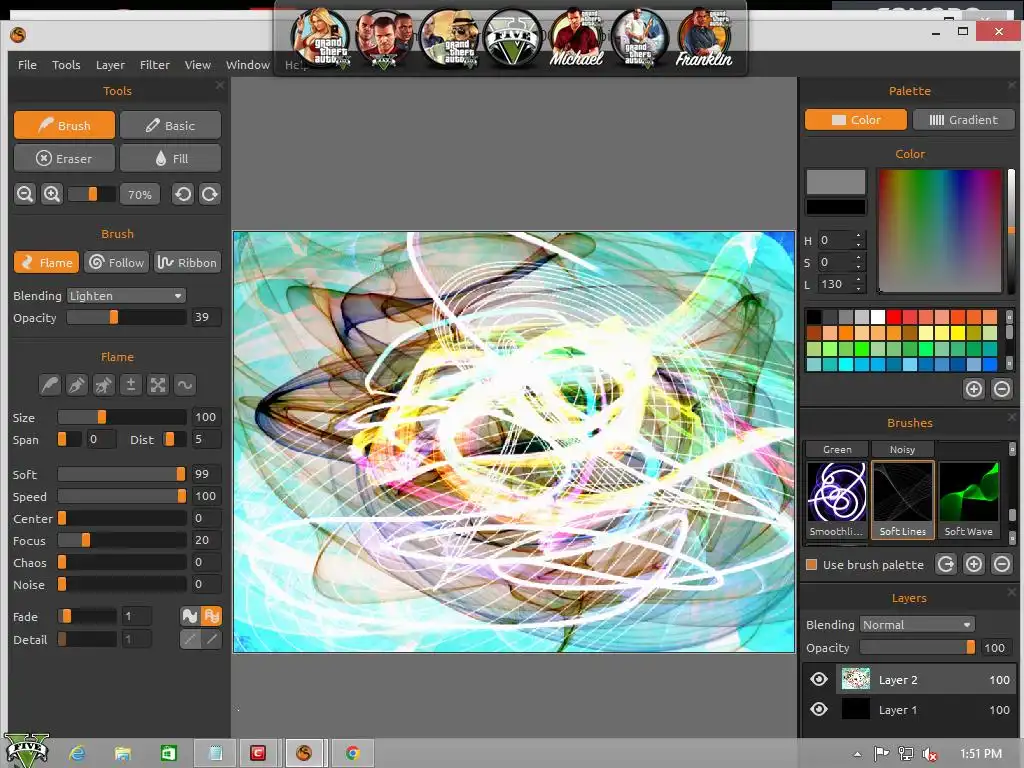Open the Layers Blending Normal dropdown
Viewport: 1024px width, 768px height.
pos(918,625)
